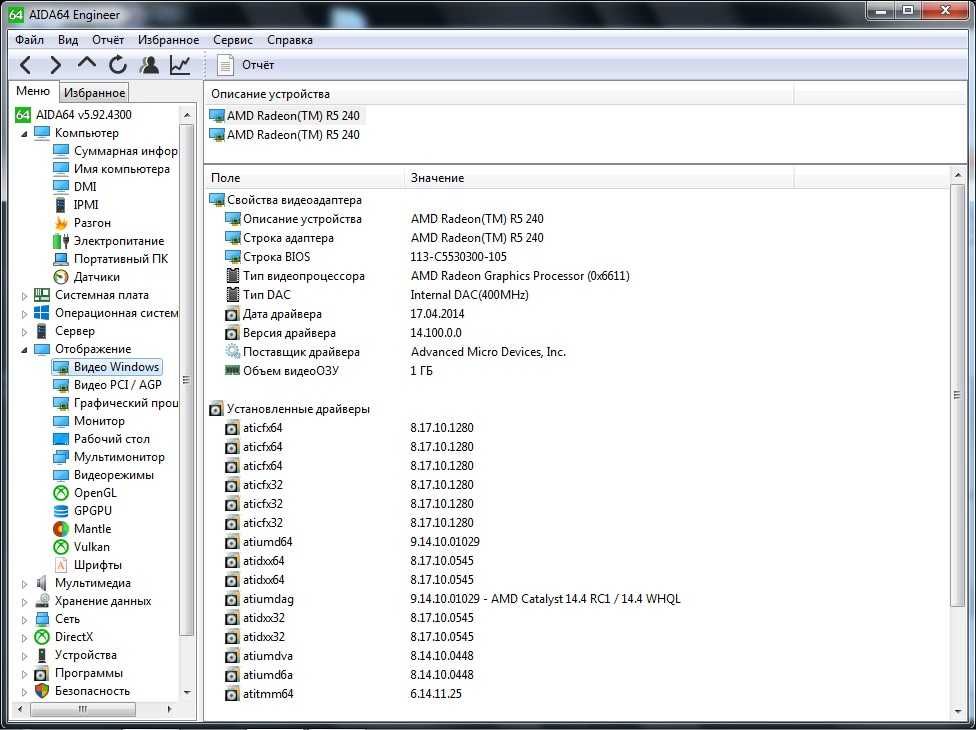Open the Вид menu

pos(68,40)
